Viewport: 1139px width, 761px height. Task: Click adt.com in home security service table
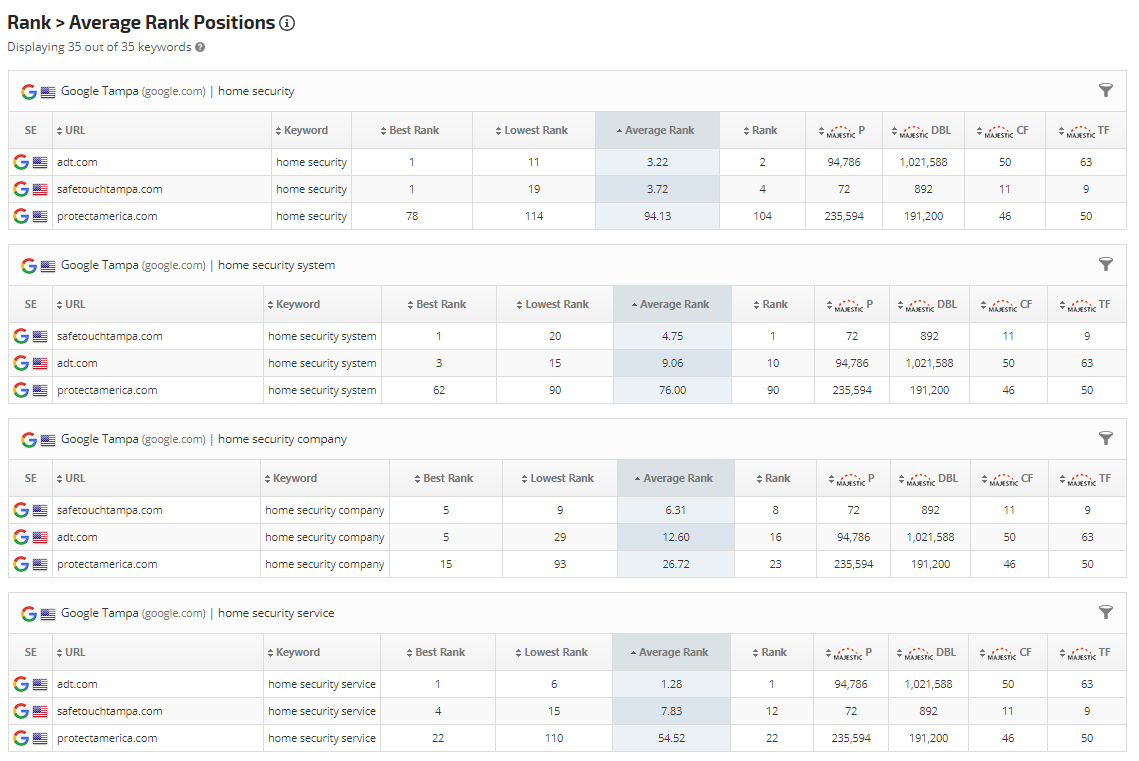tap(77, 684)
